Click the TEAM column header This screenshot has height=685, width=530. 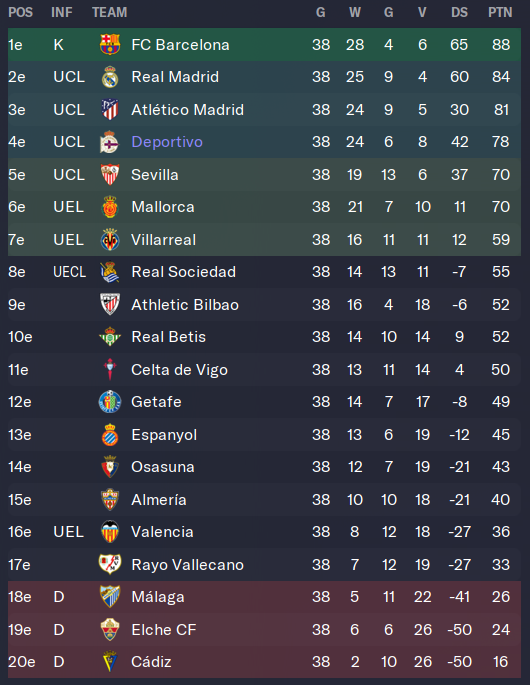pyautogui.click(x=109, y=12)
